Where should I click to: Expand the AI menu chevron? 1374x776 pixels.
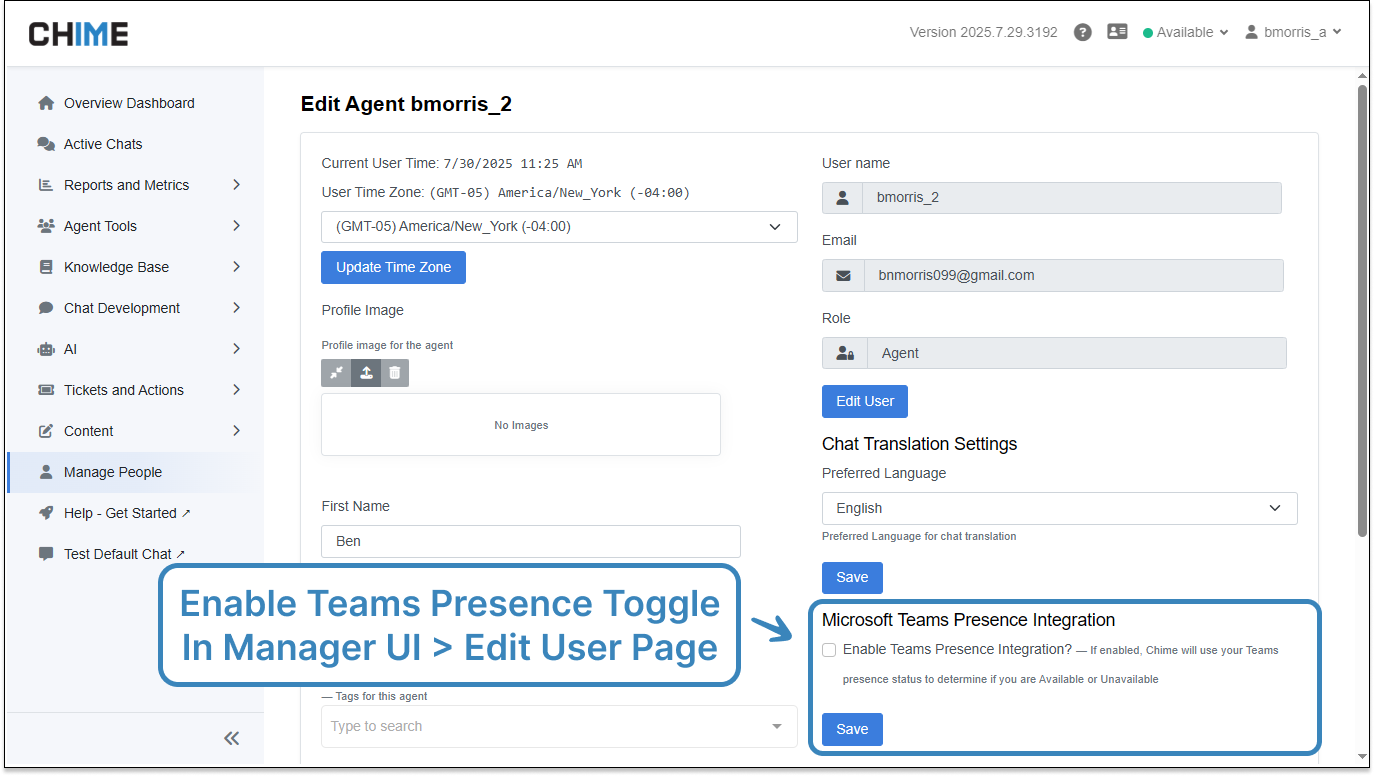[236, 349]
